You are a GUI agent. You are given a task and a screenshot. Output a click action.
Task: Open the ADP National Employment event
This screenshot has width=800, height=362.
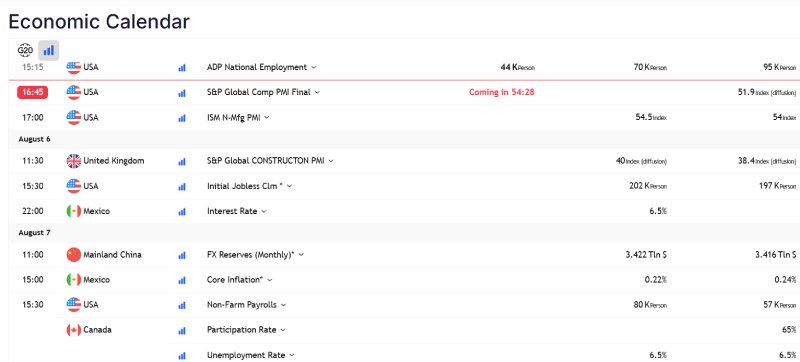point(257,67)
